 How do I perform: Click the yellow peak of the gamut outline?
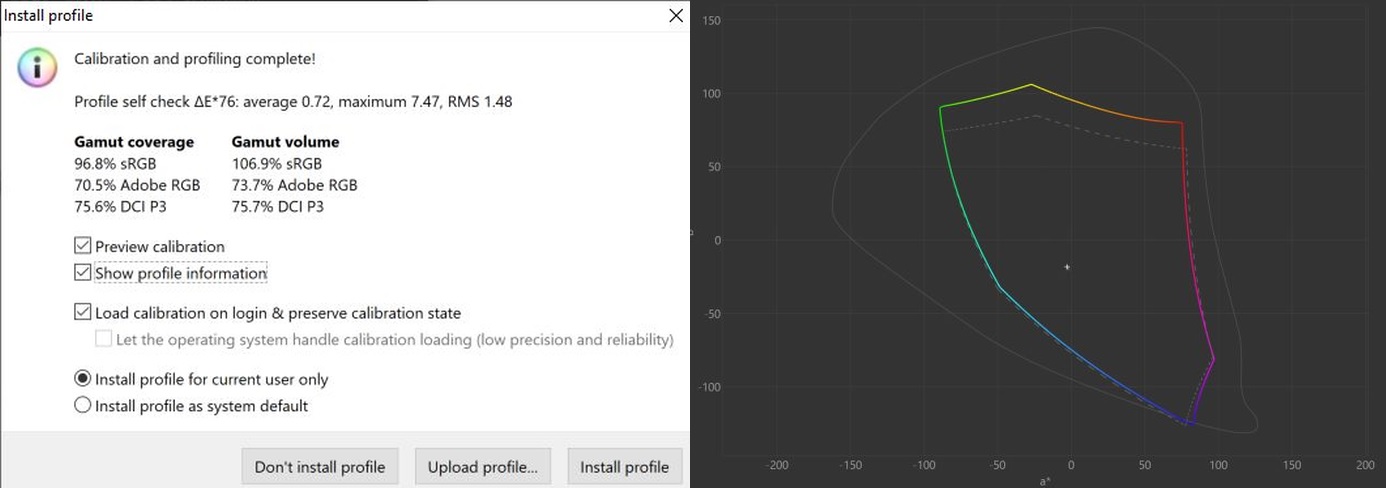click(1032, 85)
